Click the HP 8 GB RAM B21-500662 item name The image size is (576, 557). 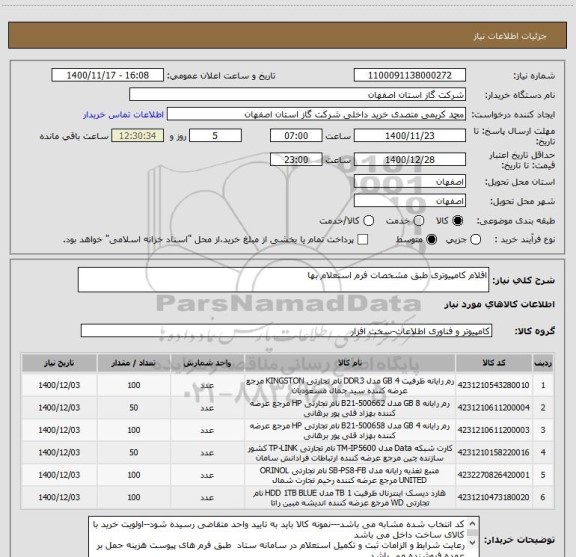click(350, 408)
